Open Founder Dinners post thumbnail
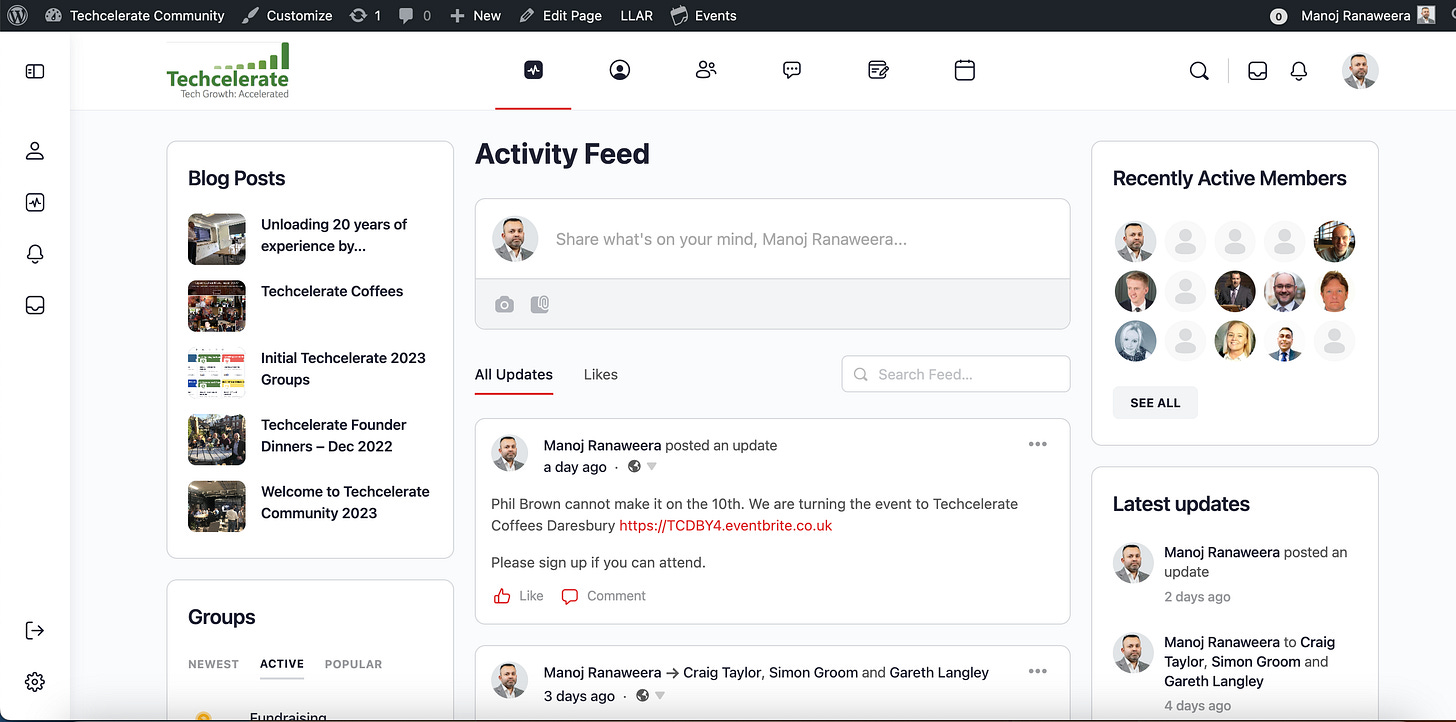Viewport: 1456px width, 722px height. [x=217, y=439]
